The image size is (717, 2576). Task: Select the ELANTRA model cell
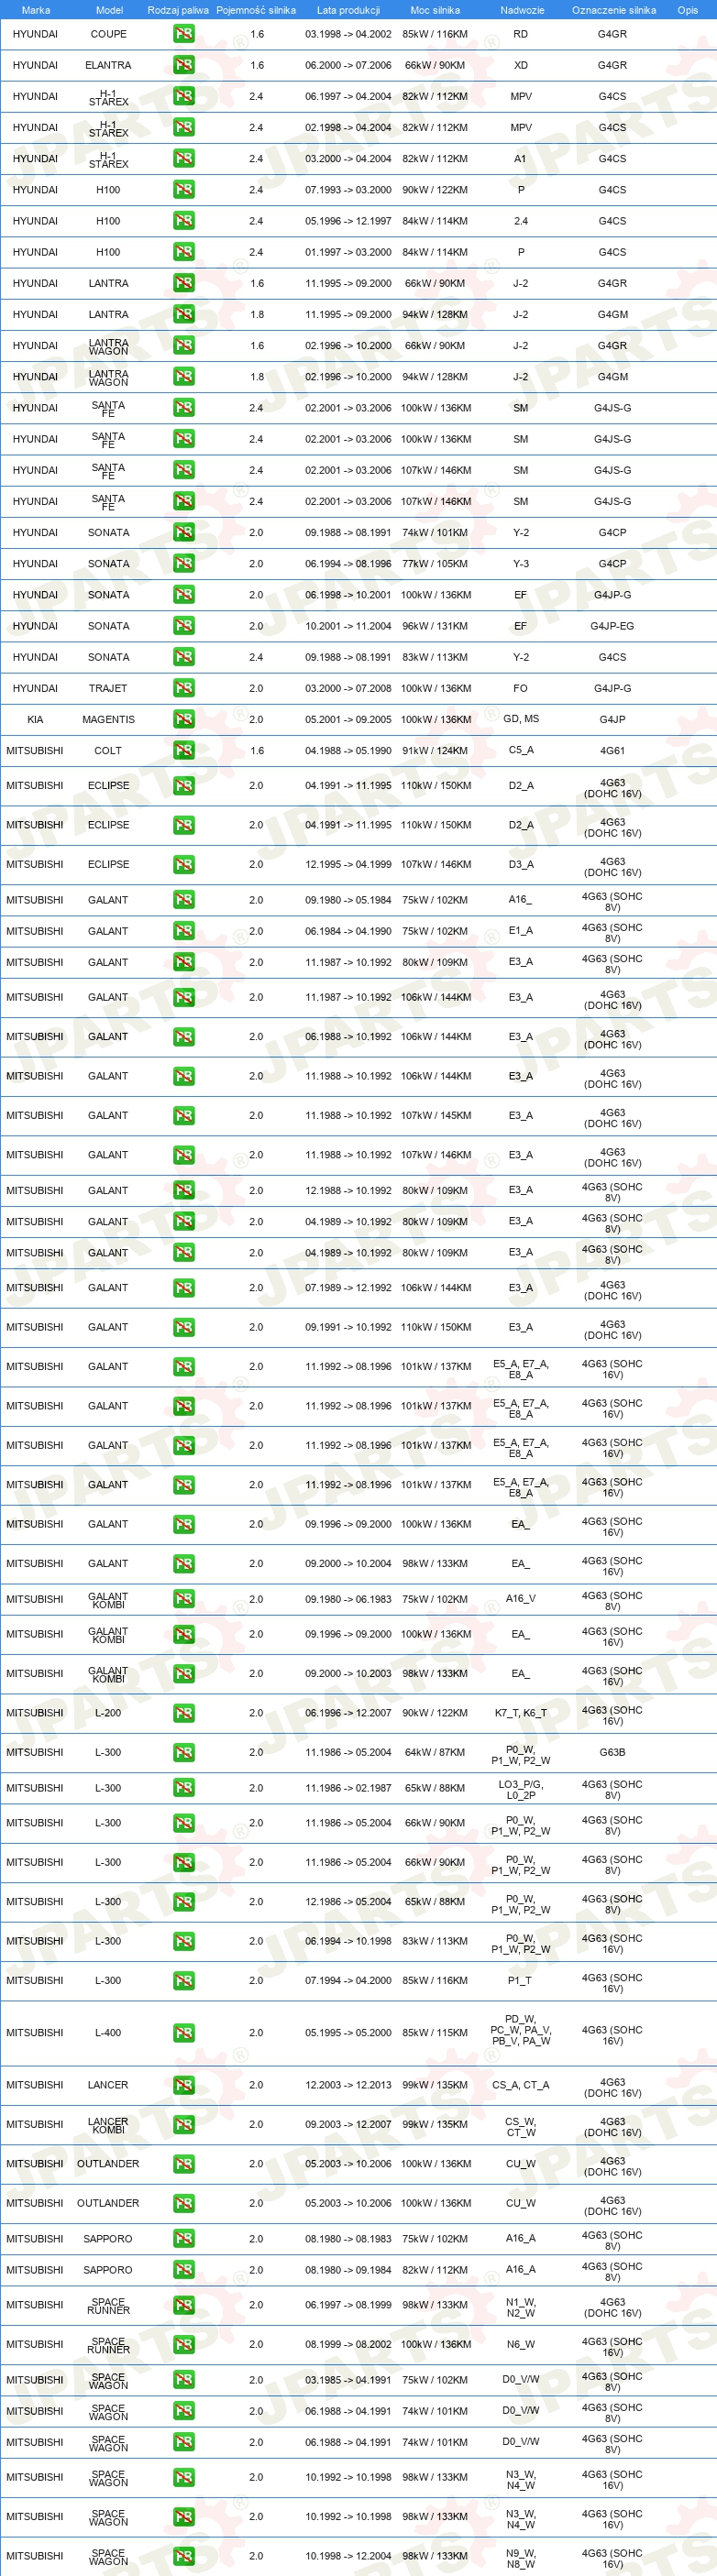point(108,65)
